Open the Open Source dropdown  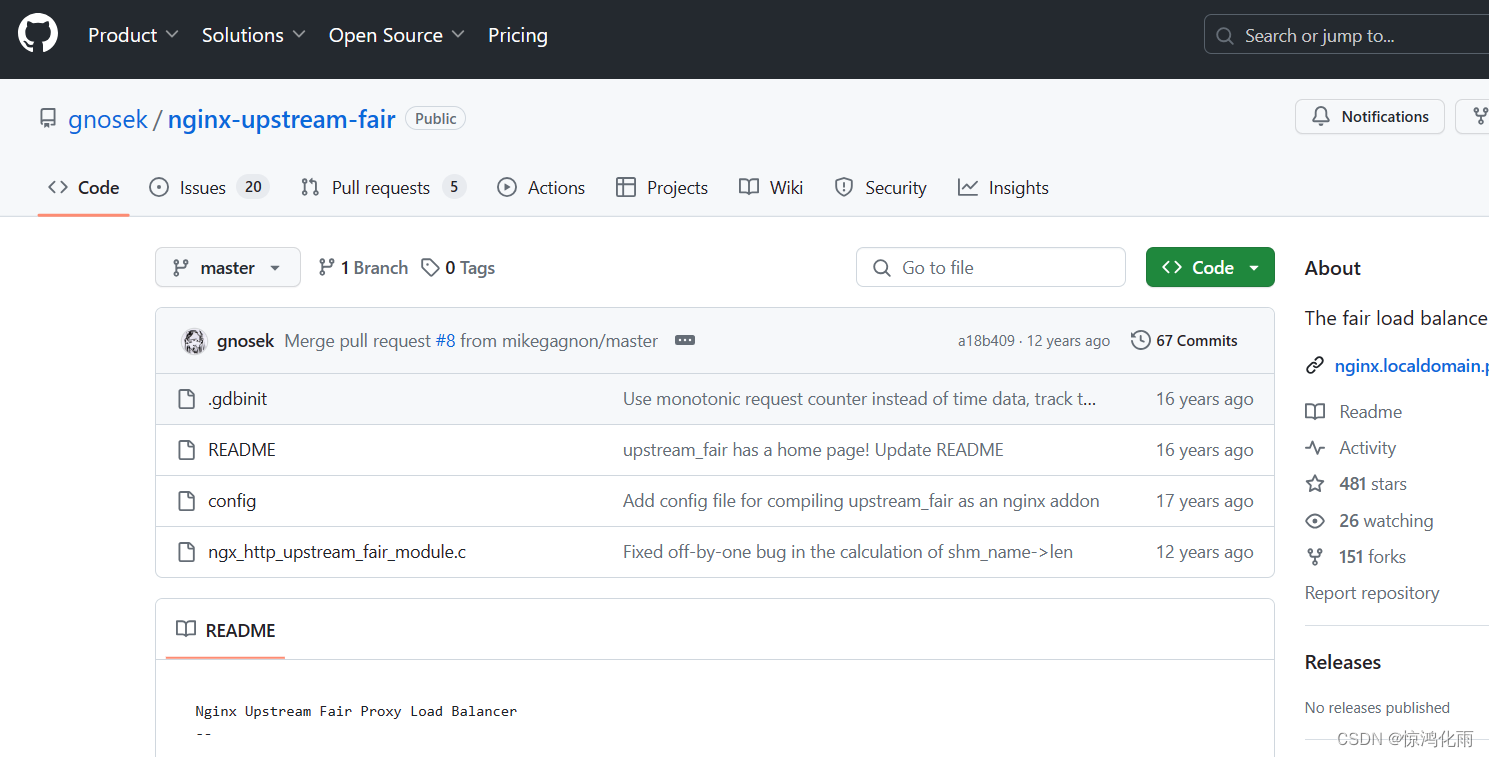397,35
